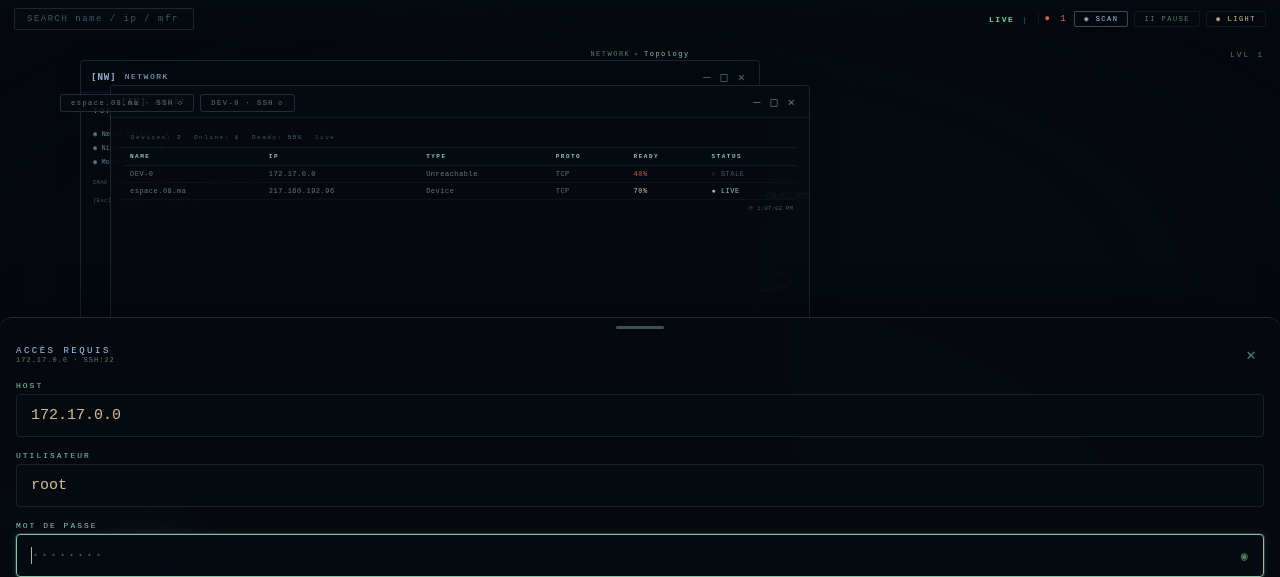Maximize the NETWORK window
Screen dimensions: 1280x577
(x=724, y=77)
